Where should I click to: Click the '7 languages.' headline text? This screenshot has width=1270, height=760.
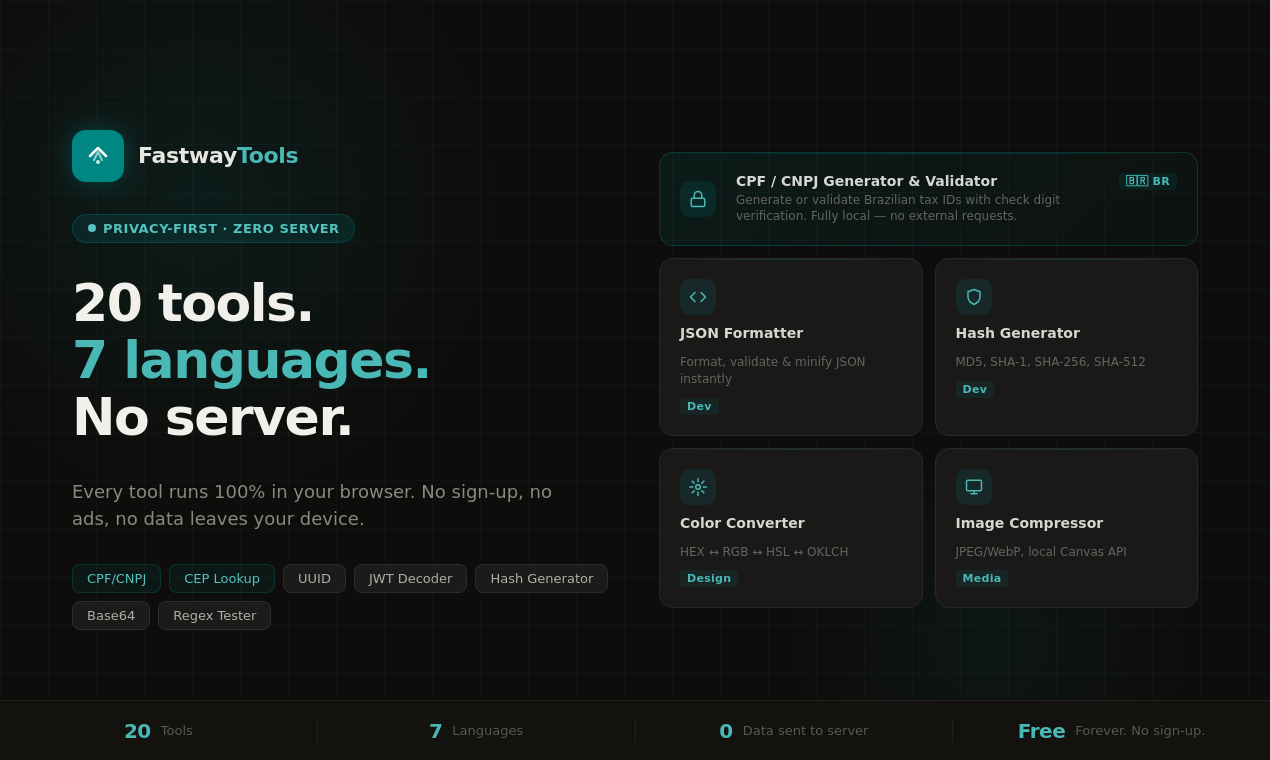[x=251, y=360]
